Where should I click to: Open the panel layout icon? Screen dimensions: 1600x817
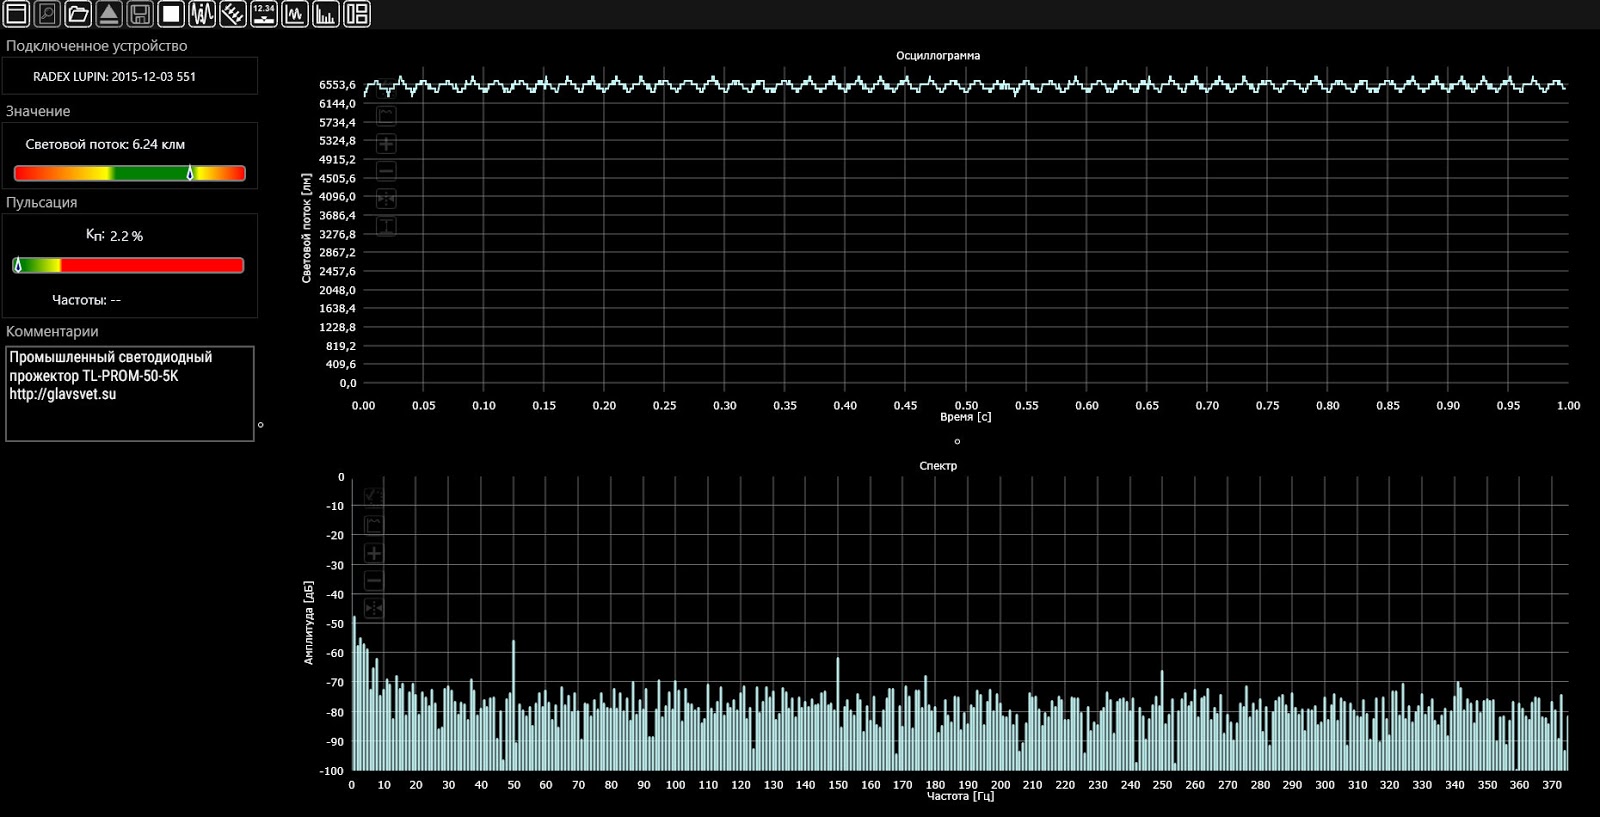click(357, 14)
